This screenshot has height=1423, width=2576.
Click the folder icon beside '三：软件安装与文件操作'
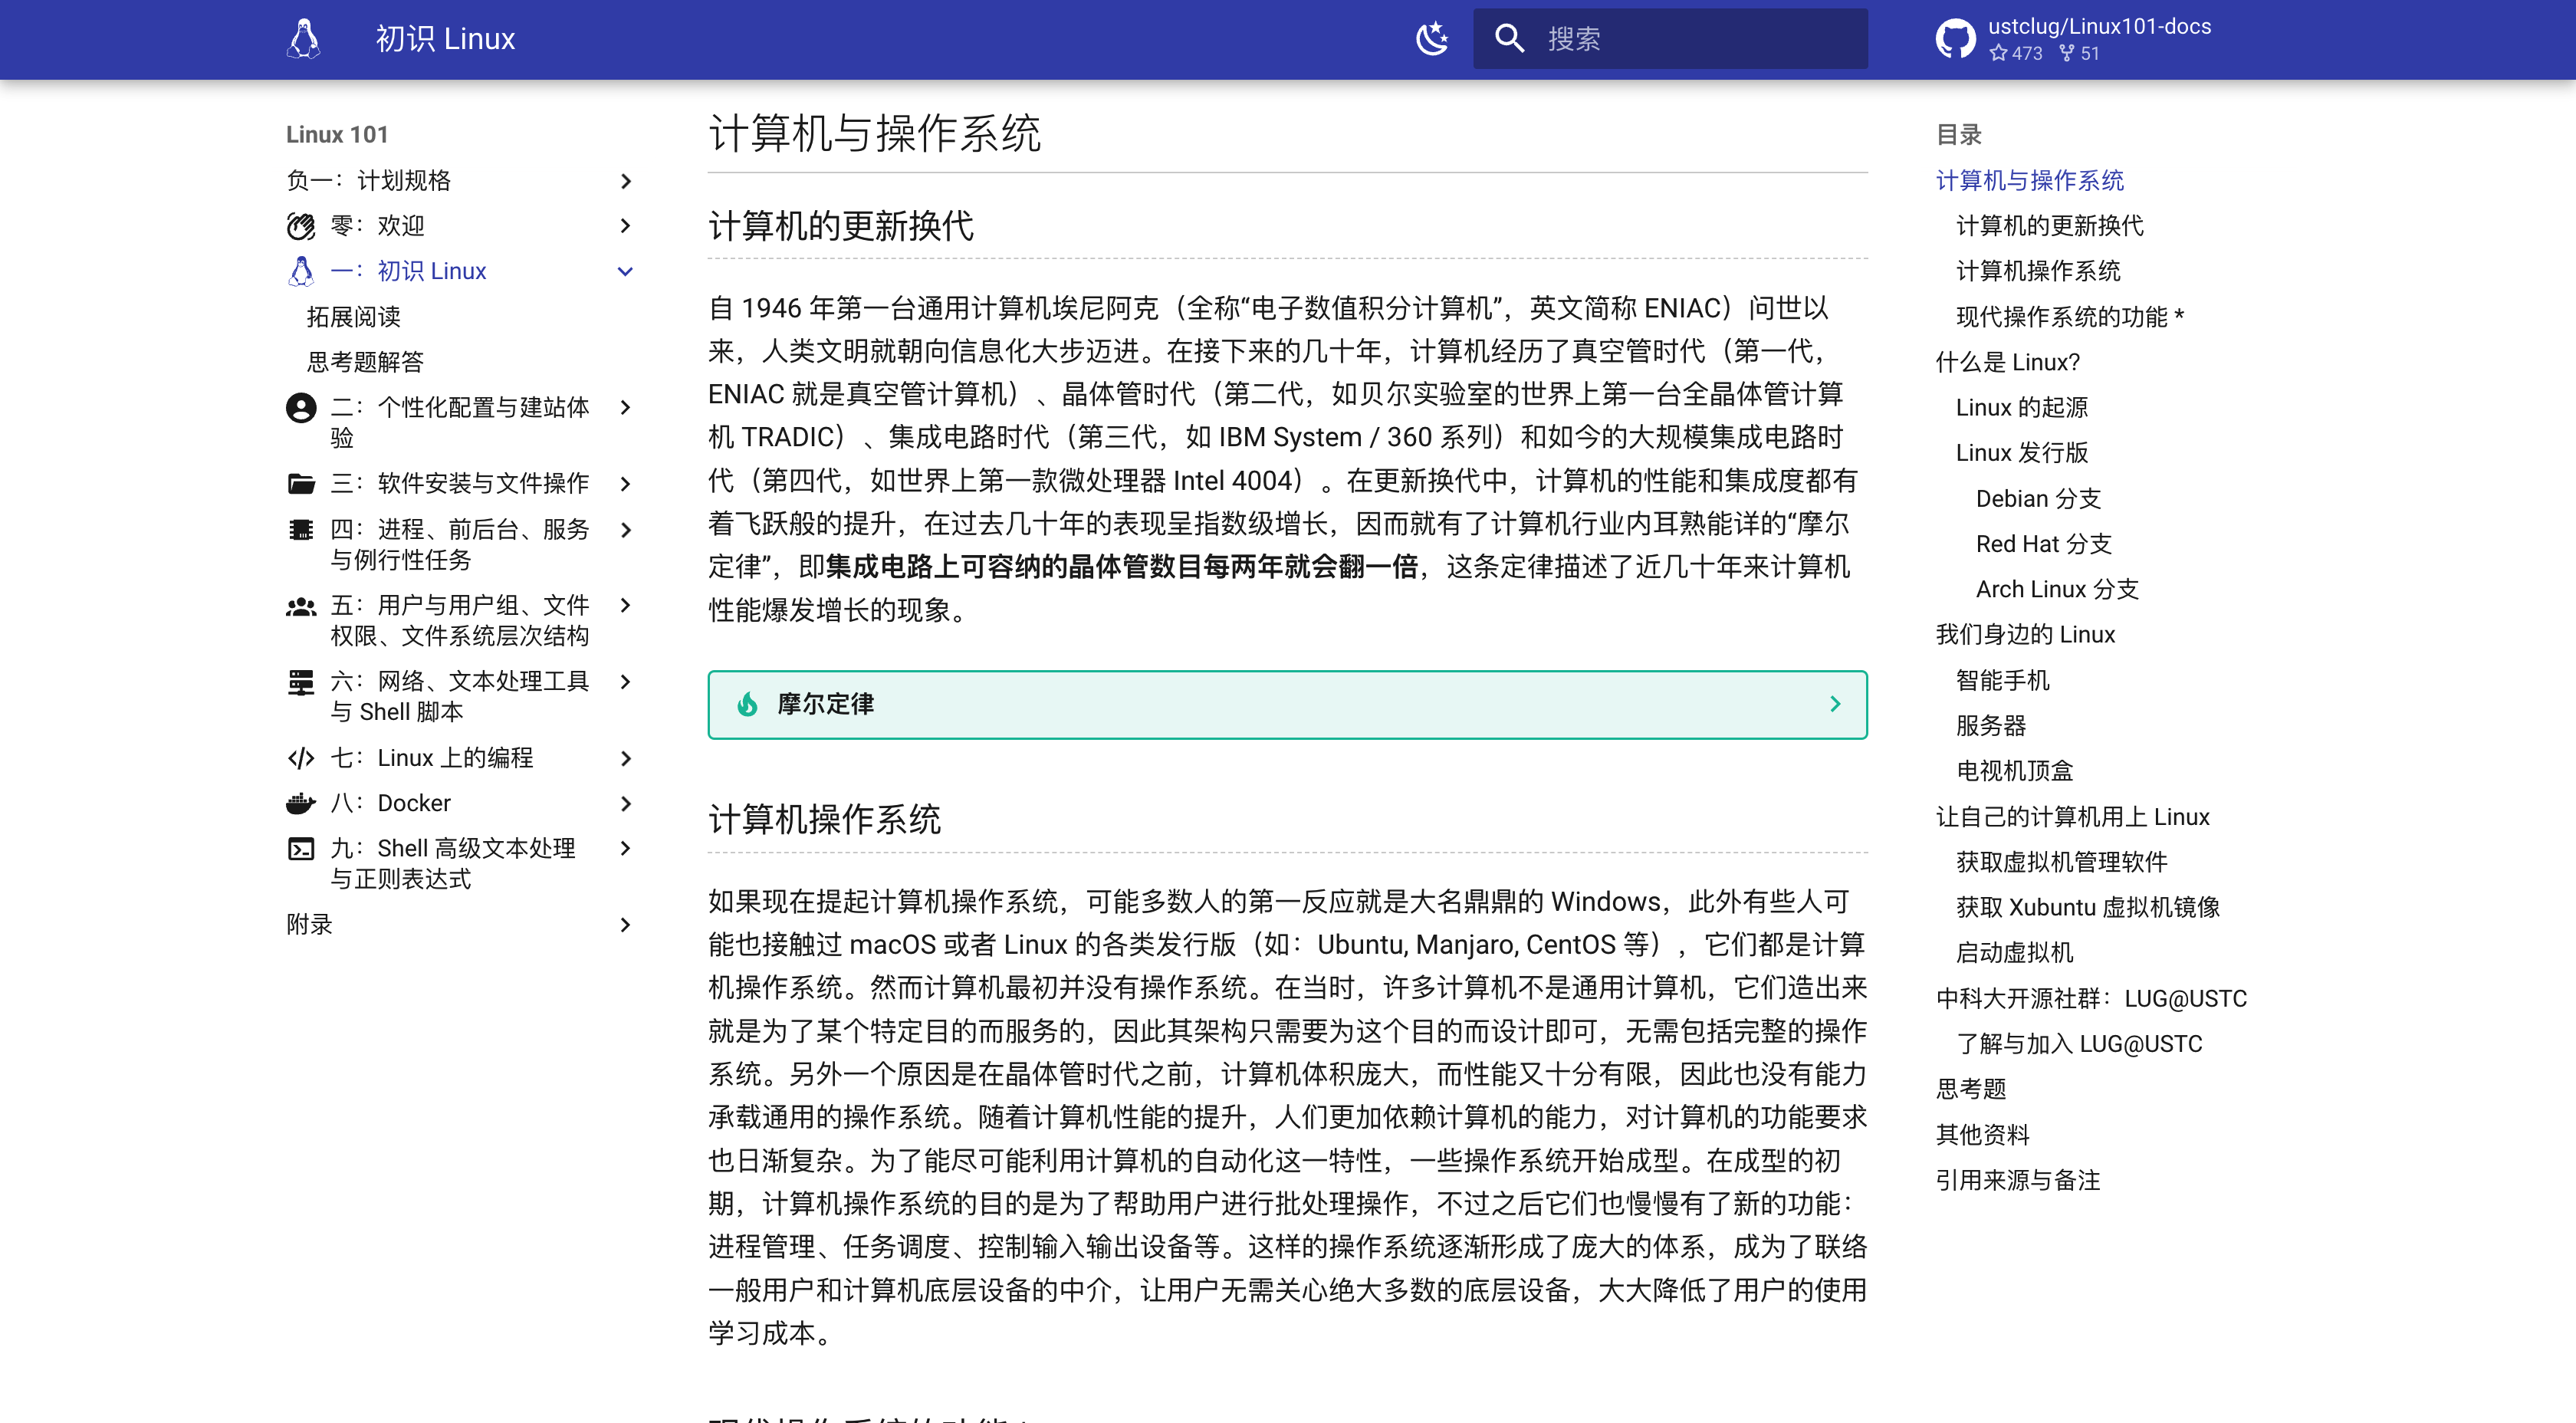tap(300, 484)
